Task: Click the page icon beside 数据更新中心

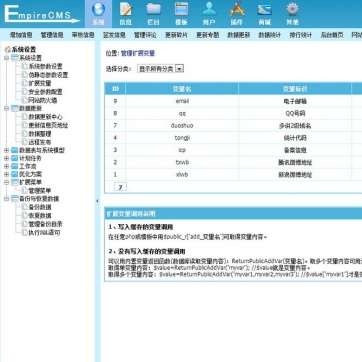Action: (24, 117)
